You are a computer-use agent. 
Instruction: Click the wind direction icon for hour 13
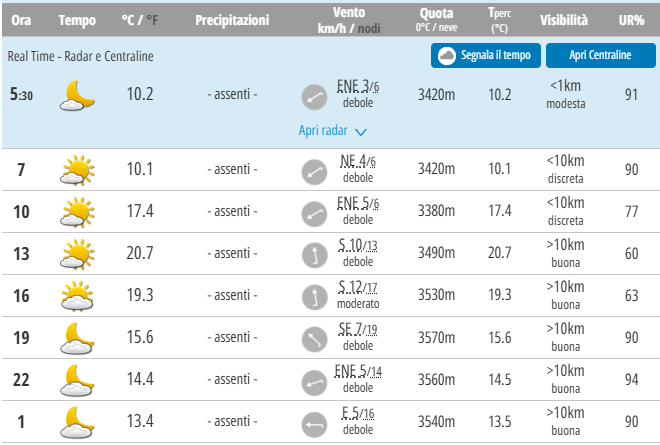pyautogui.click(x=315, y=254)
